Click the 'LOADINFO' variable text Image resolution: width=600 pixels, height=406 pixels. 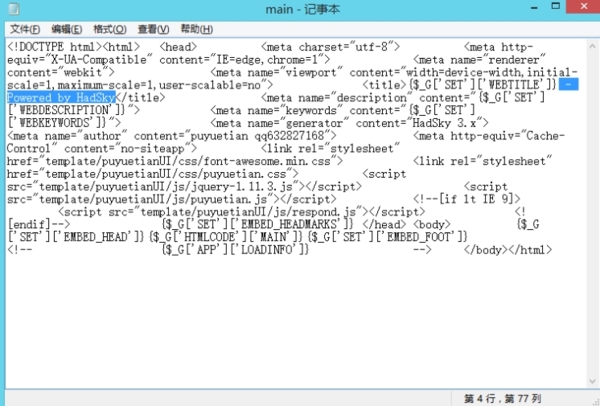[267, 250]
